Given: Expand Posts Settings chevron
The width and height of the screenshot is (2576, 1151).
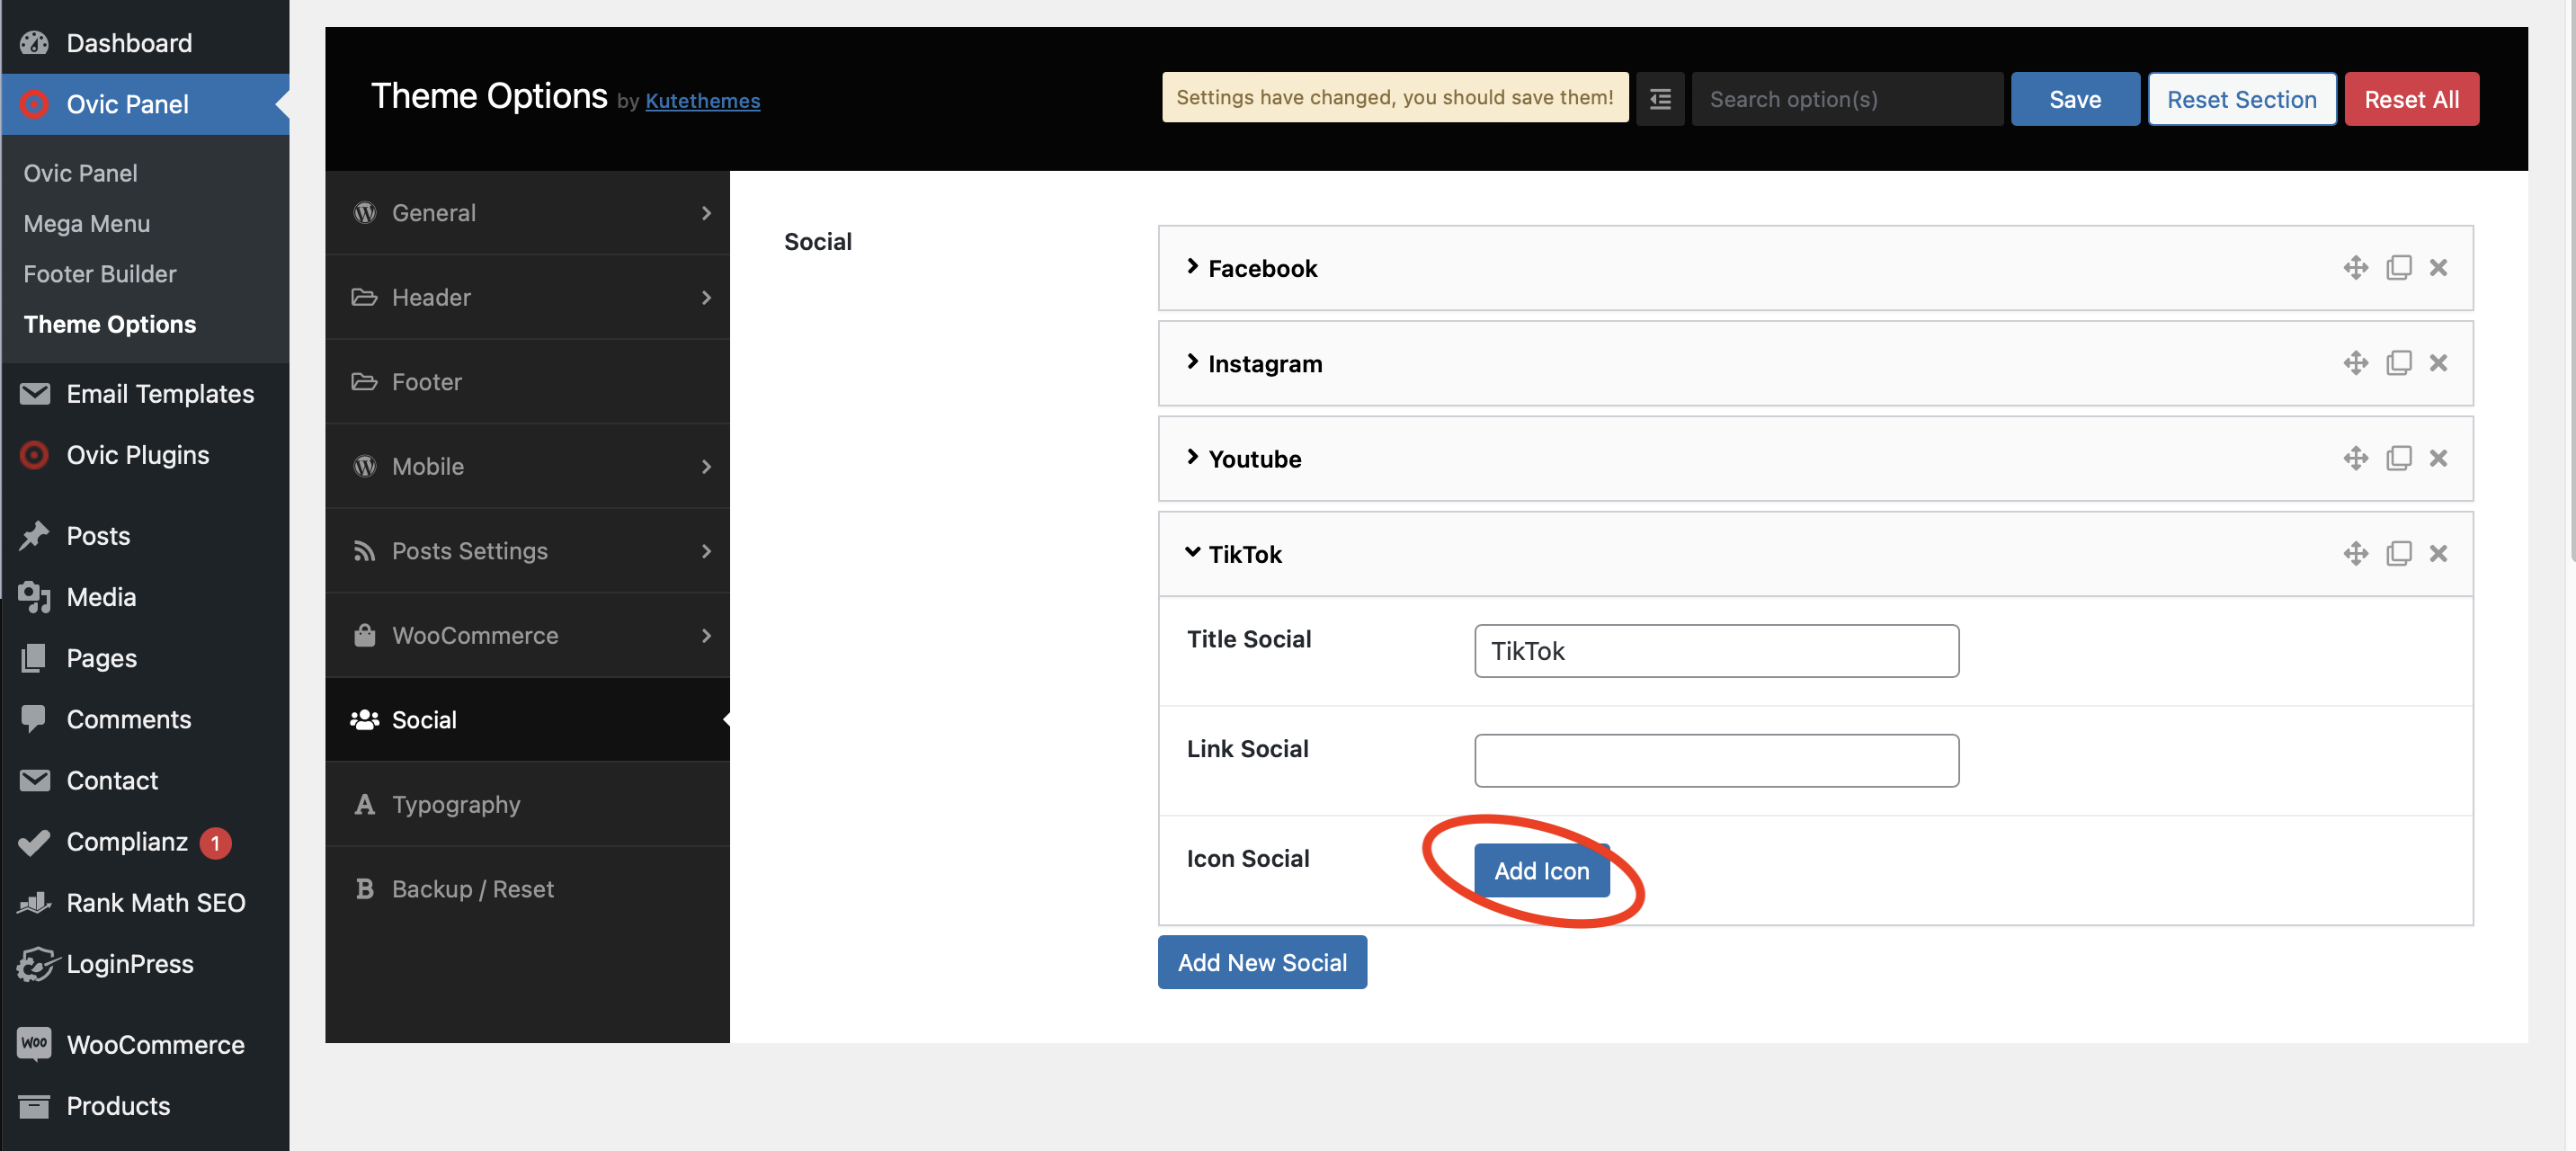Looking at the screenshot, I should [x=706, y=552].
